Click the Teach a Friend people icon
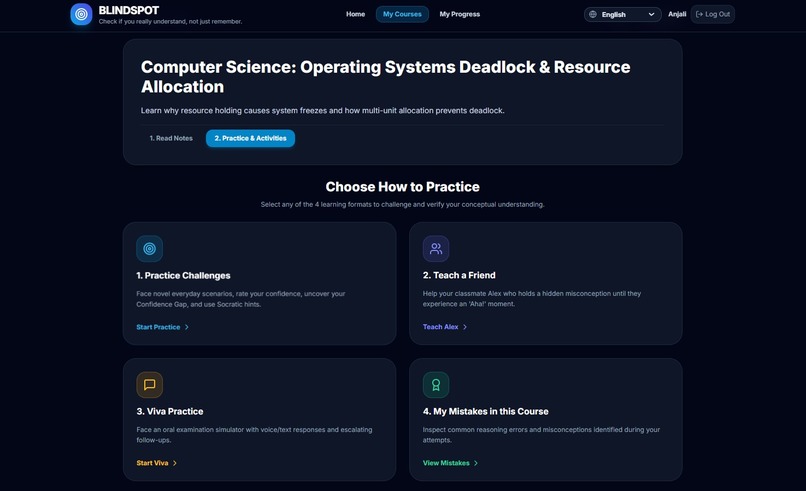The width and height of the screenshot is (806, 491). point(436,249)
